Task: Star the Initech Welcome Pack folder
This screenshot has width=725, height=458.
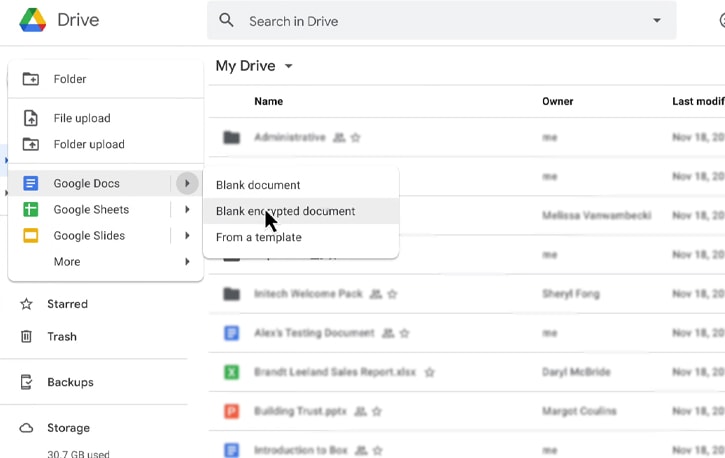Action: [392, 294]
